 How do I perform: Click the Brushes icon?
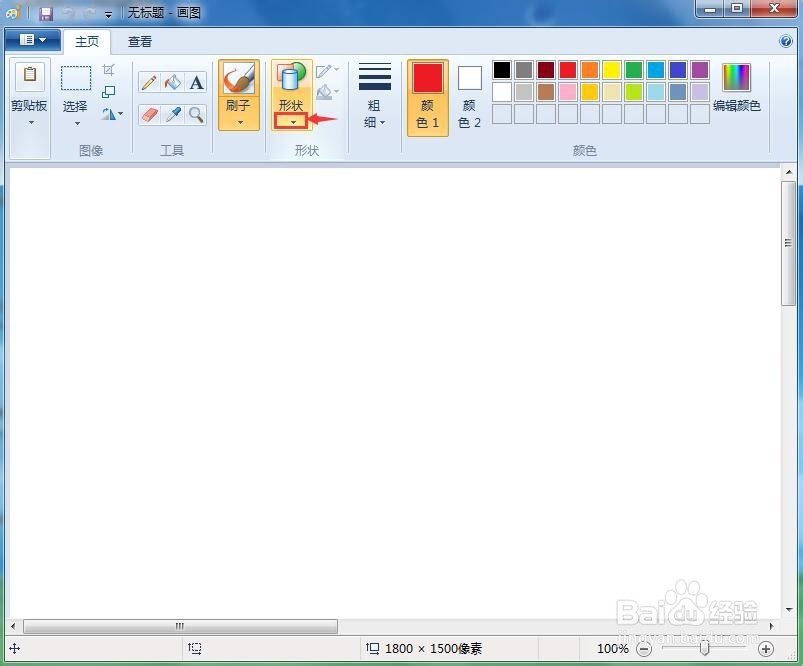[x=239, y=78]
